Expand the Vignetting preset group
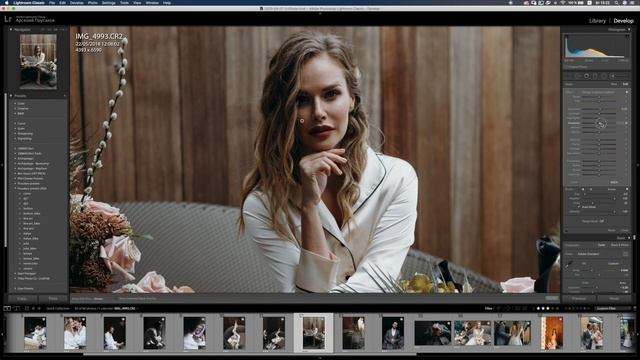The height and width of the screenshot is (360, 640). click(15, 138)
